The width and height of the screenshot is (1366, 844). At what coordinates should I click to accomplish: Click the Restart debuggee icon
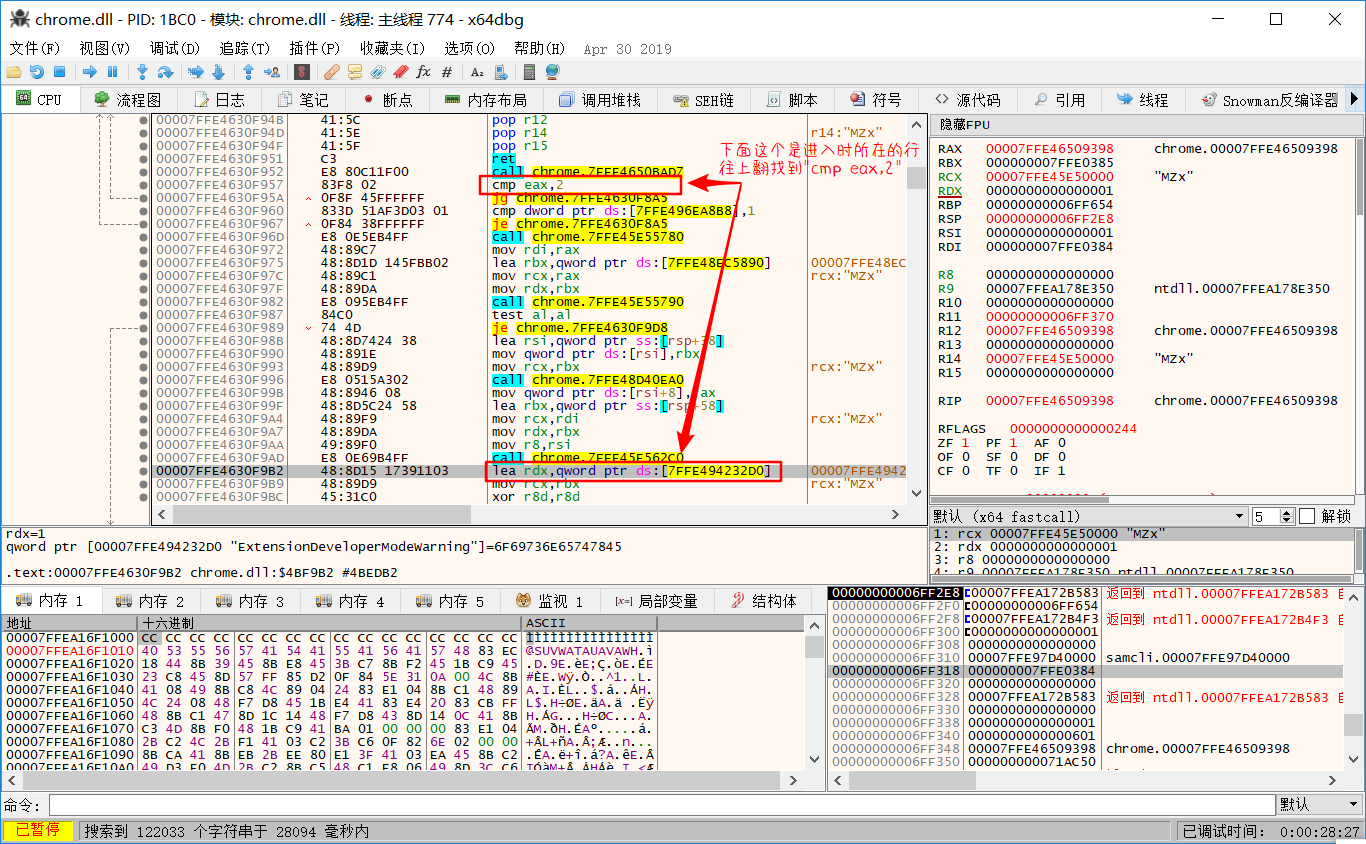36,72
